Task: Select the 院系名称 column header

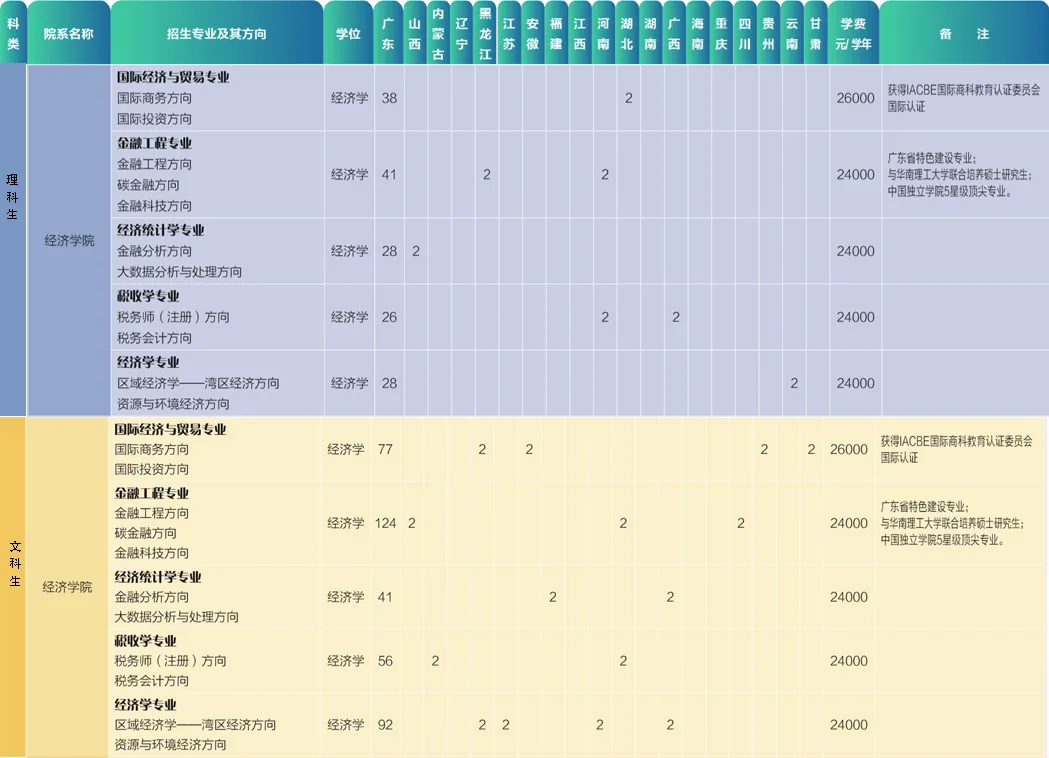Action: 67,32
